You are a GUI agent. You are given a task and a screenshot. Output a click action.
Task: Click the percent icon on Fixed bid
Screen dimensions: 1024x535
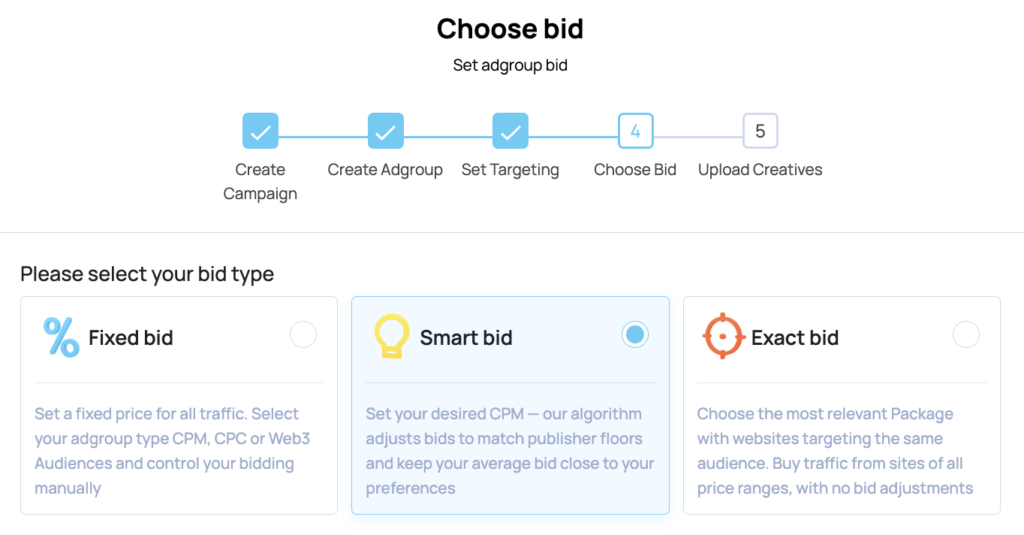coord(61,338)
